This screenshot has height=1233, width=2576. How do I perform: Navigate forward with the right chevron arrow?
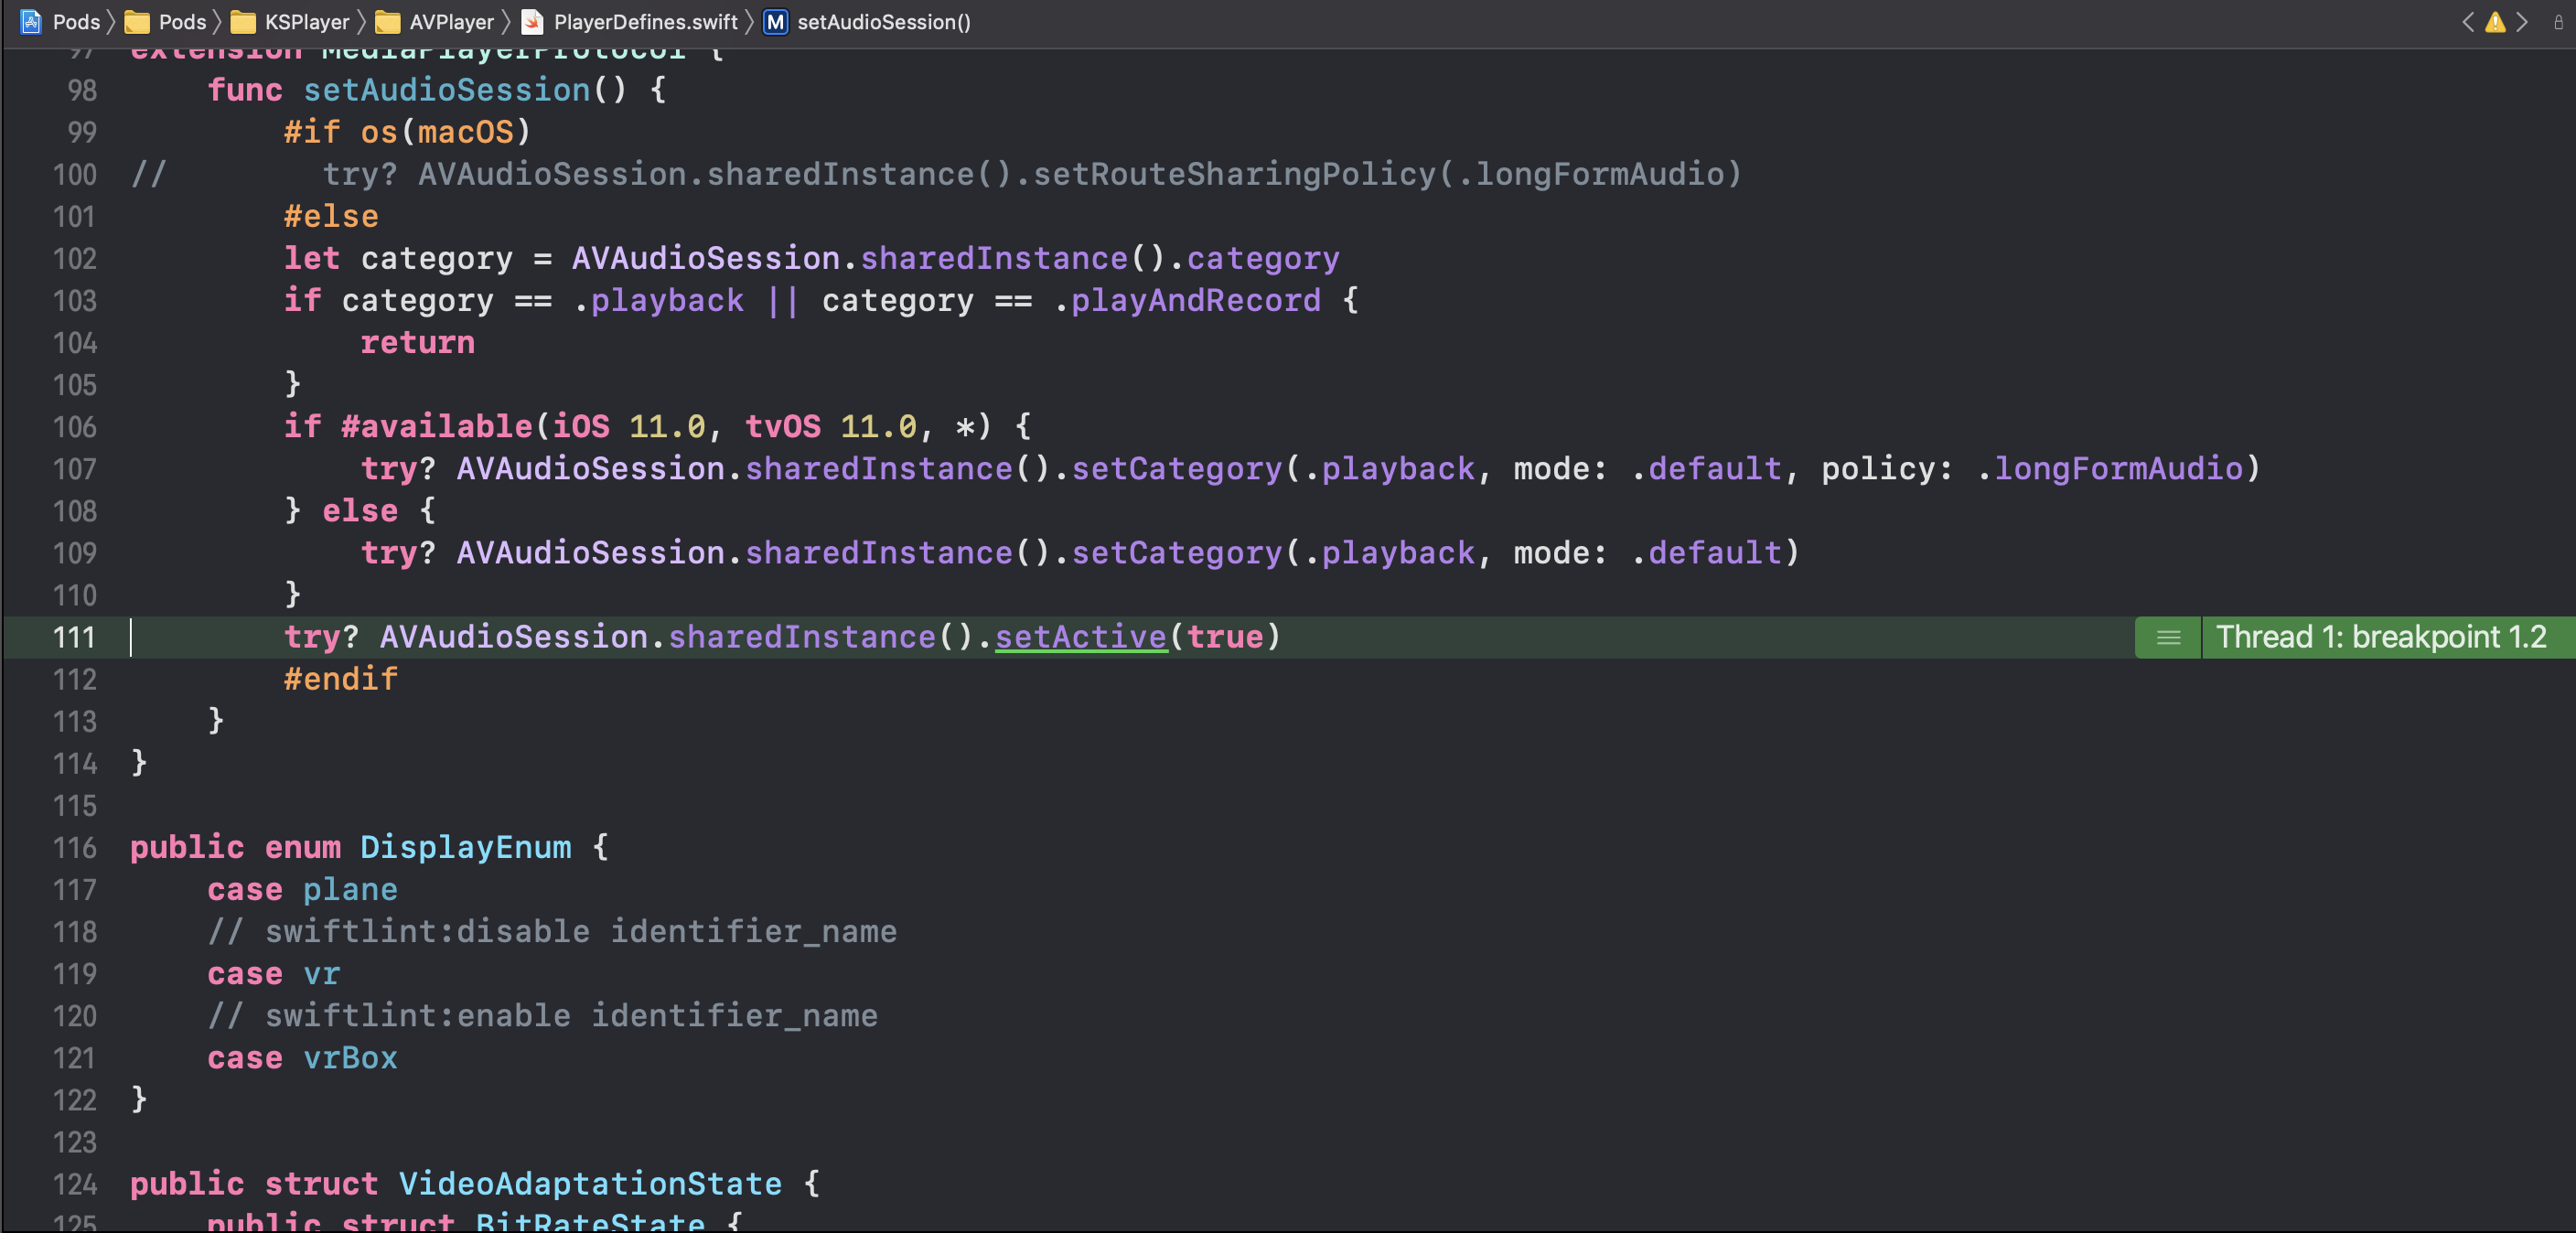coord(2523,22)
